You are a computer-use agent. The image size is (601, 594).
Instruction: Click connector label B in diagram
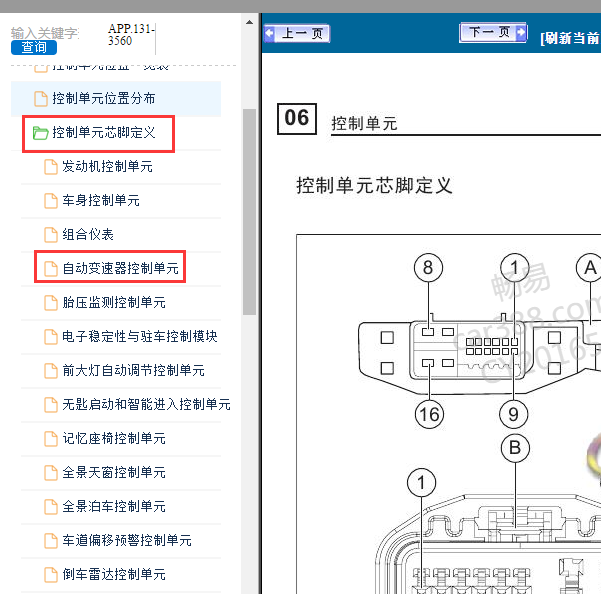(x=515, y=448)
